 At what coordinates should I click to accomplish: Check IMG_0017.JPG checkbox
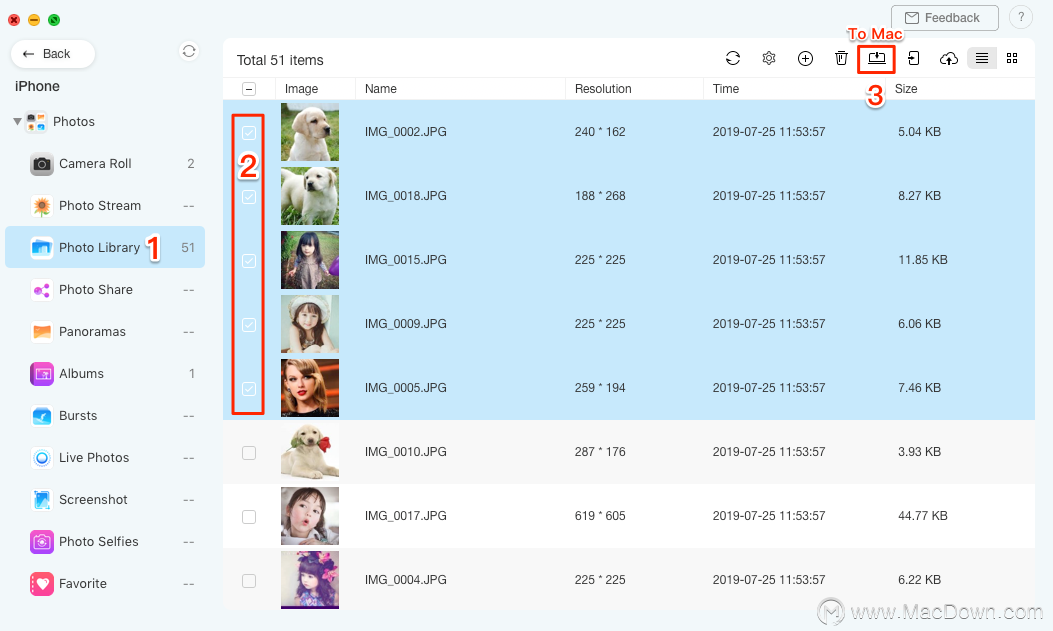[248, 516]
